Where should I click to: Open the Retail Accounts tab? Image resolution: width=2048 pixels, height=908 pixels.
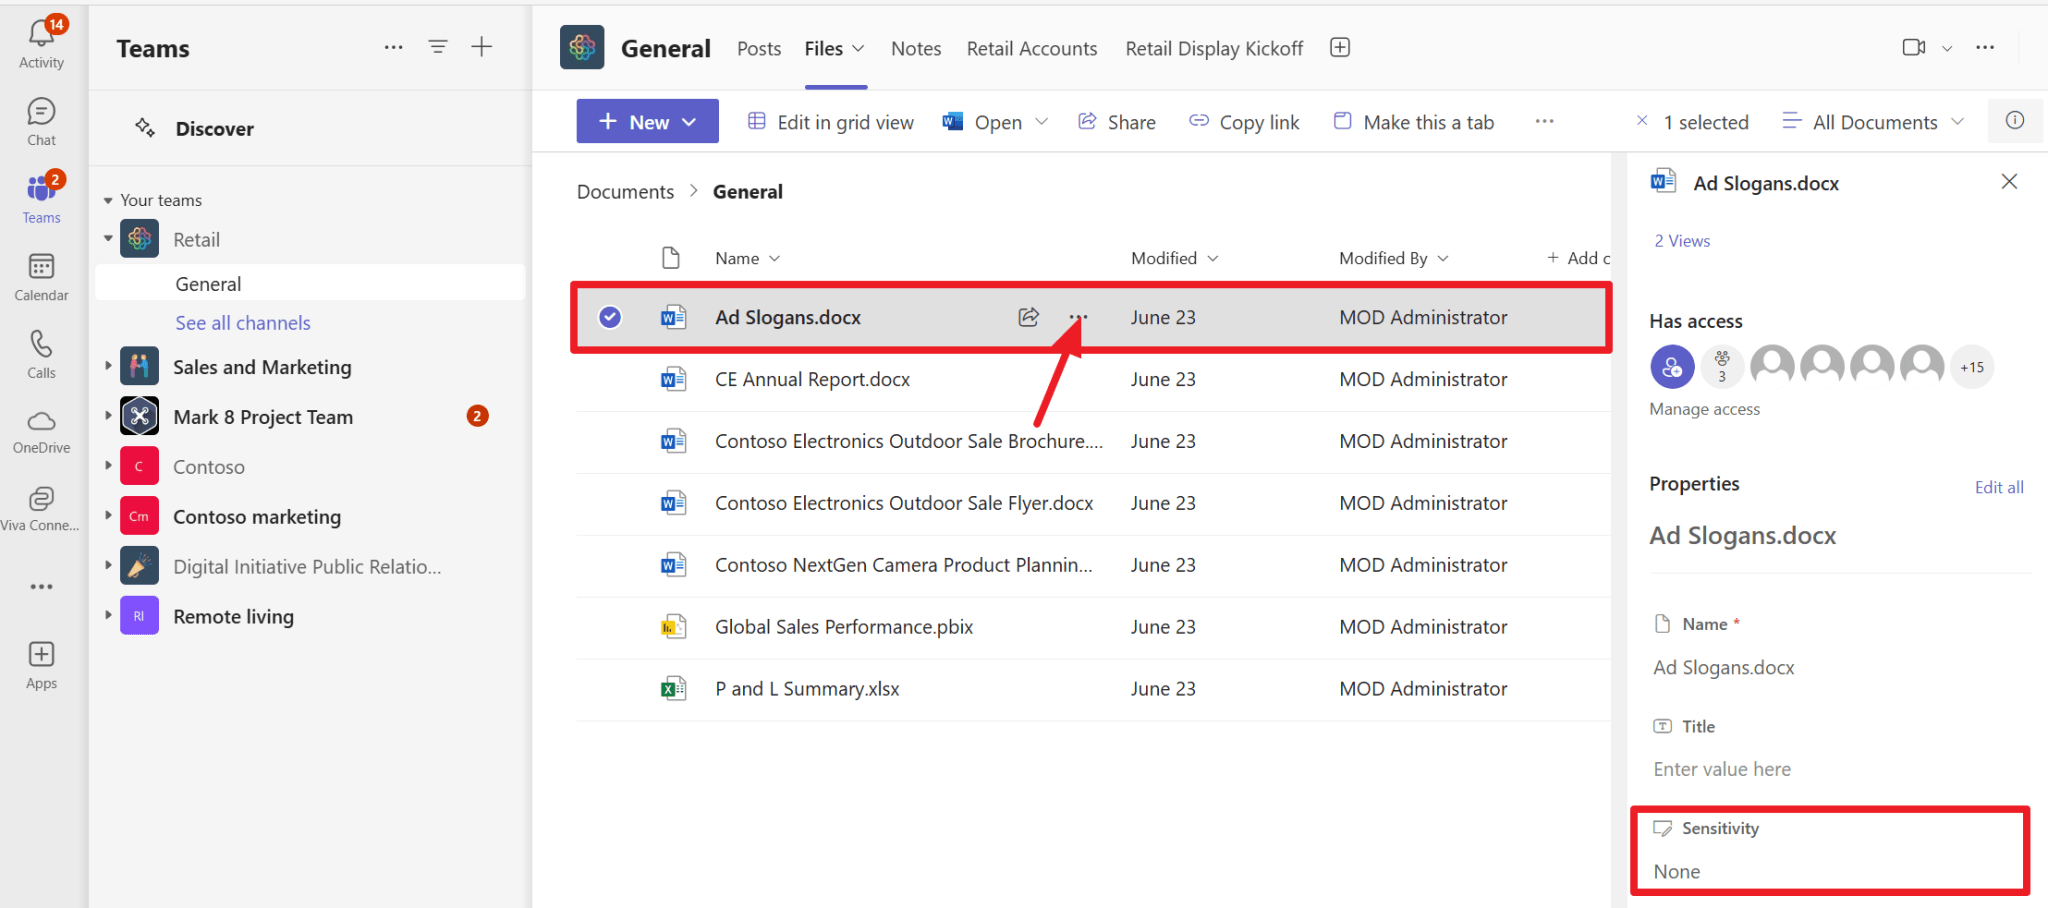(1031, 48)
